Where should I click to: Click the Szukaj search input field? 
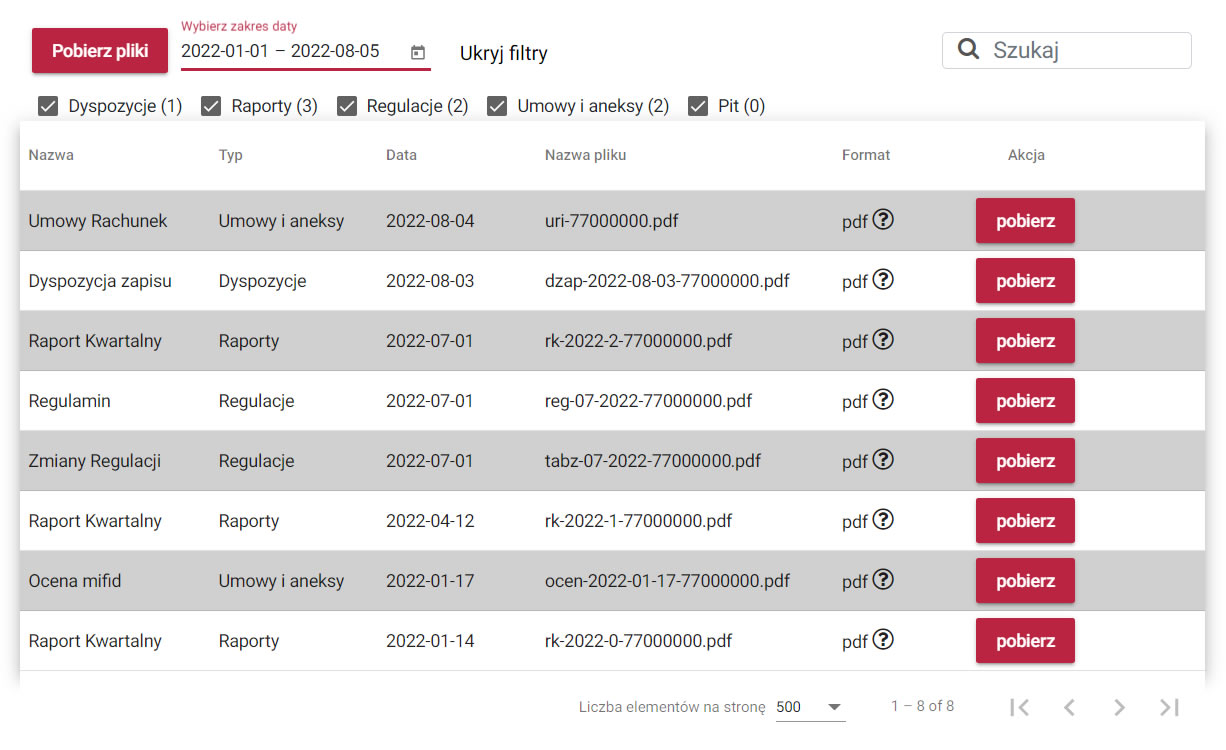coord(1085,50)
